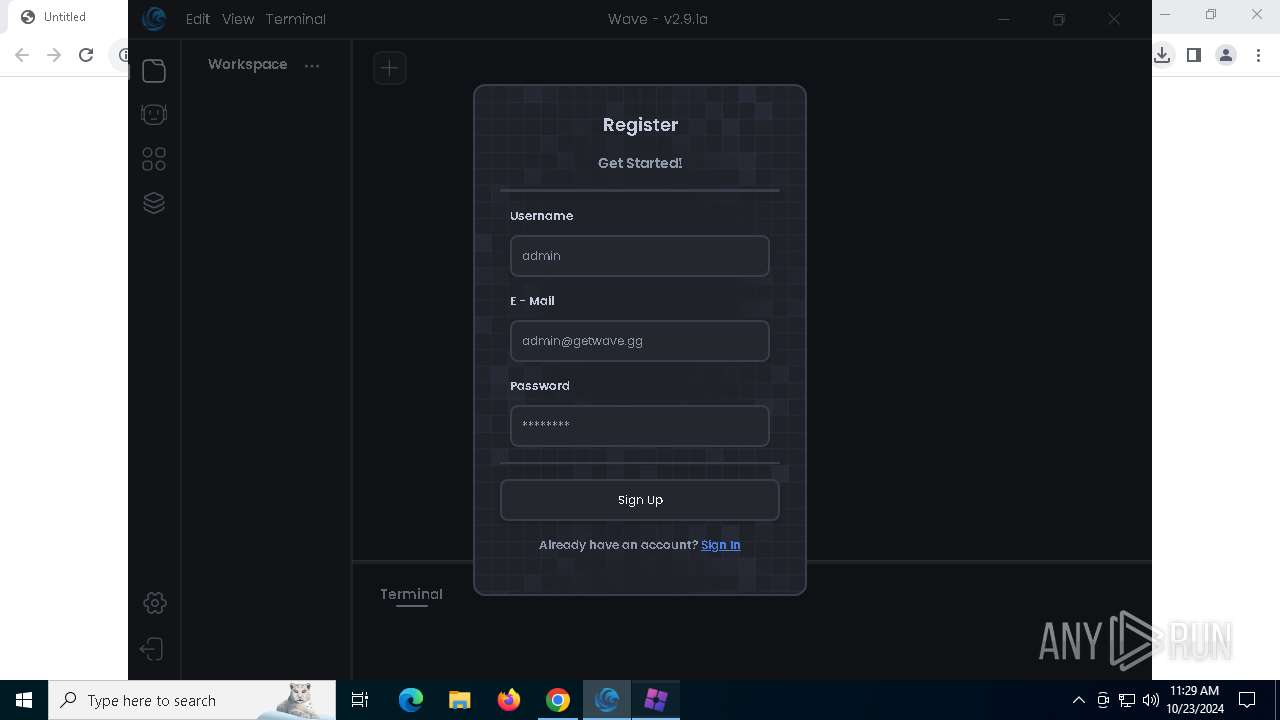
Task: Show hidden system tray icons
Action: [x=1078, y=700]
